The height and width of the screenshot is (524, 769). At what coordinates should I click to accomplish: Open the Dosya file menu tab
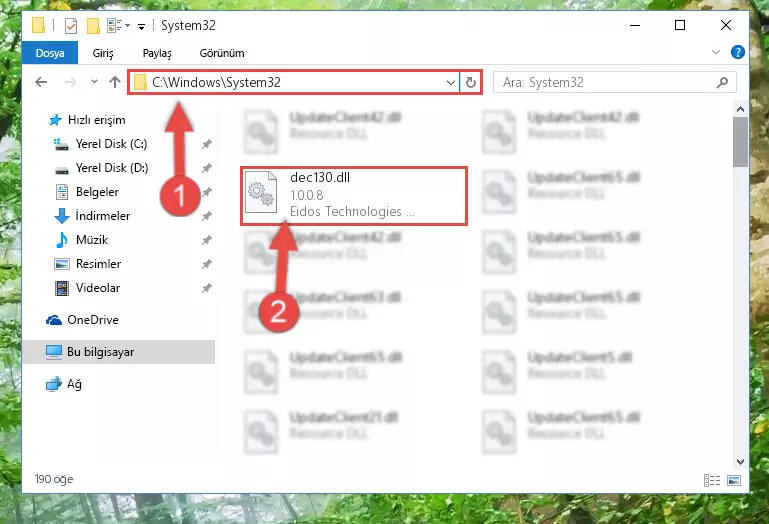[x=50, y=53]
